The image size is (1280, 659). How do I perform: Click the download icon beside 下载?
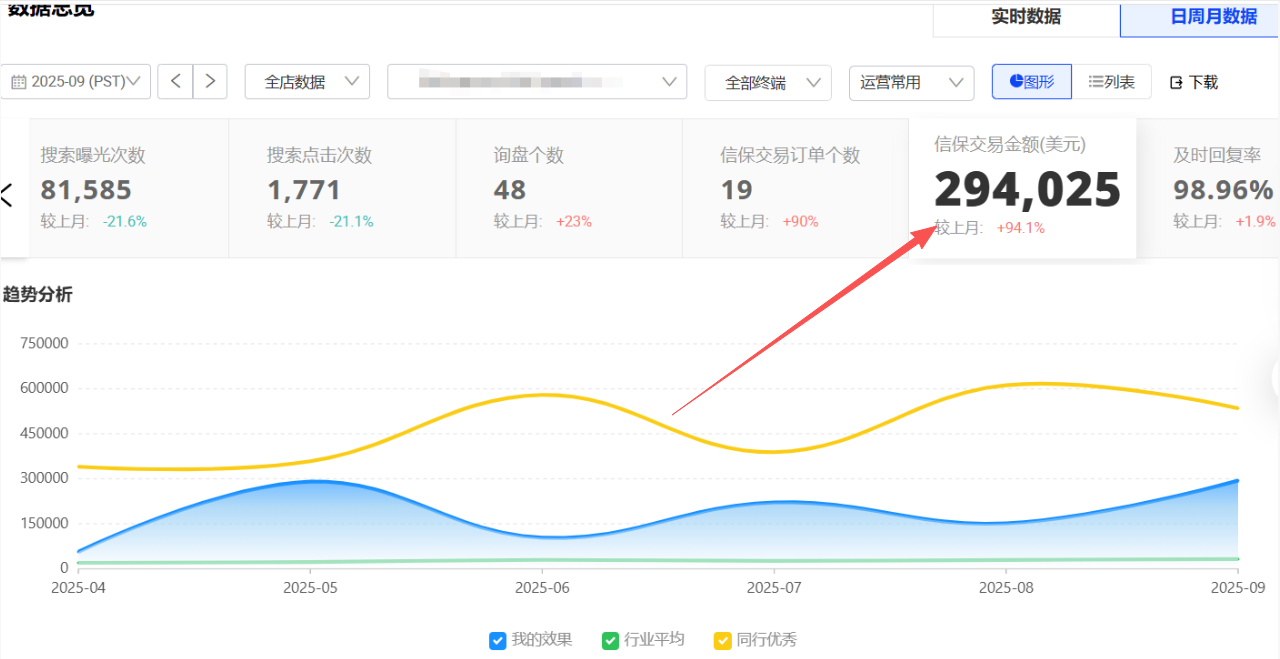[1176, 83]
